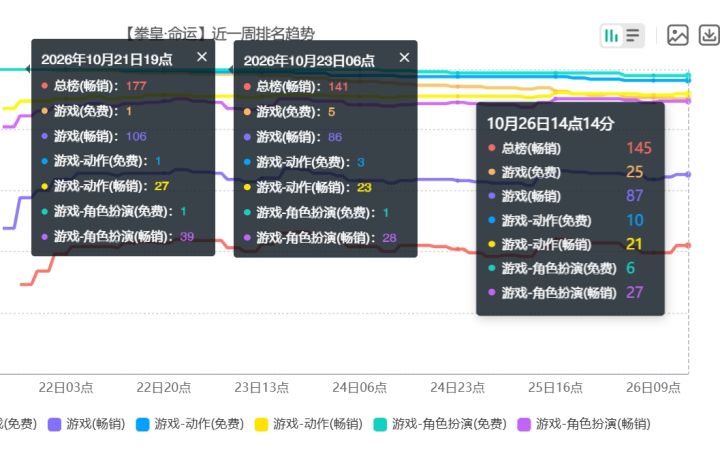Image resolution: width=720 pixels, height=458 pixels.
Task: Toggle the 游戏-角色扮演(免费) legend series
Action: coord(440,424)
